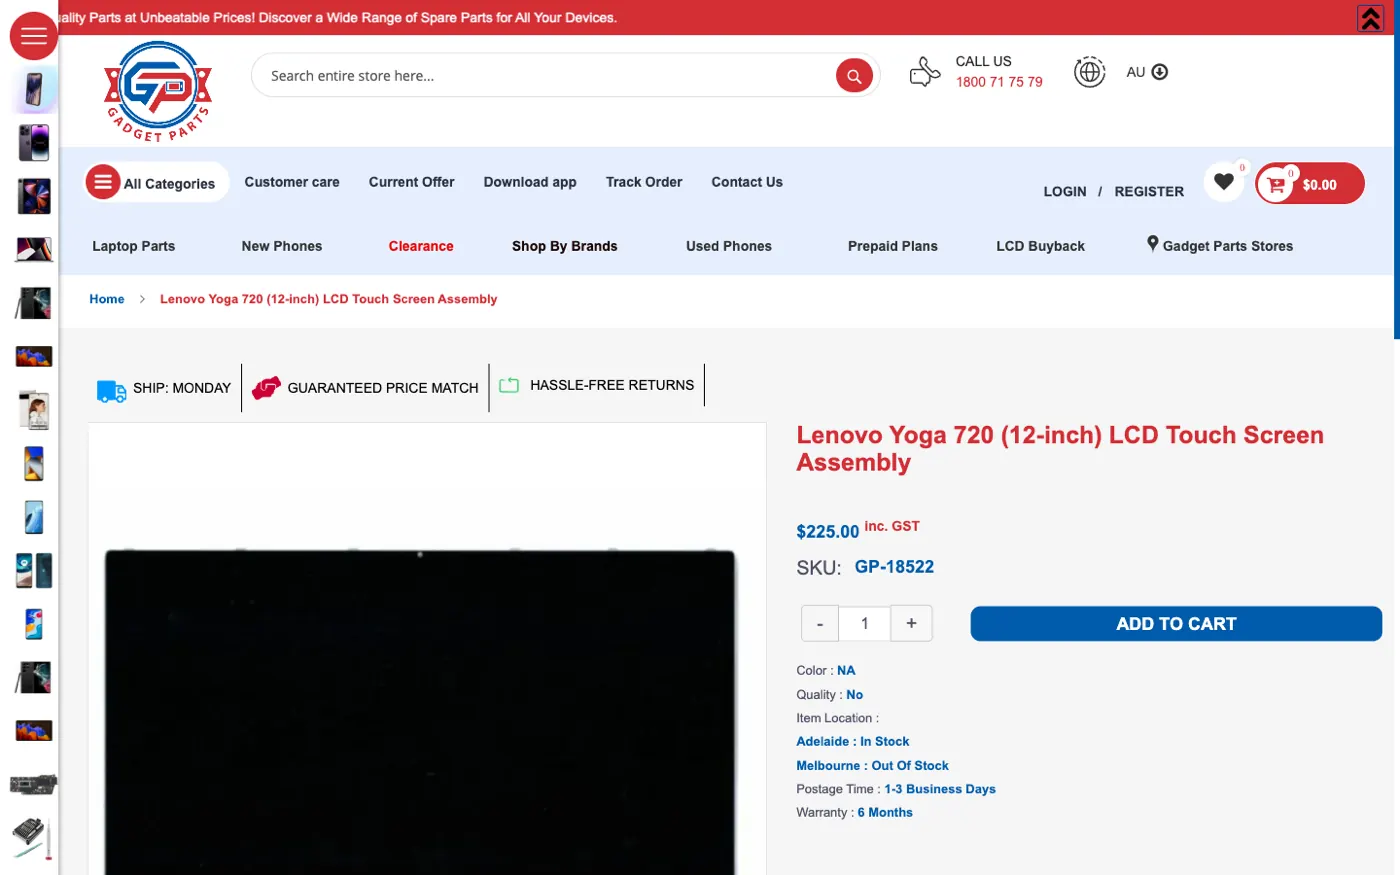Open the Contact Us menu item
The image size is (1400, 875).
pos(747,182)
